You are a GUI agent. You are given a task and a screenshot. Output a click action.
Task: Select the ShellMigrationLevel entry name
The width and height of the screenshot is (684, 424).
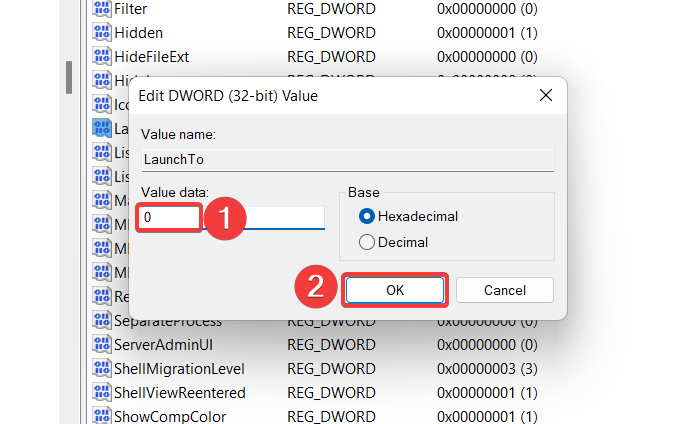coord(179,368)
